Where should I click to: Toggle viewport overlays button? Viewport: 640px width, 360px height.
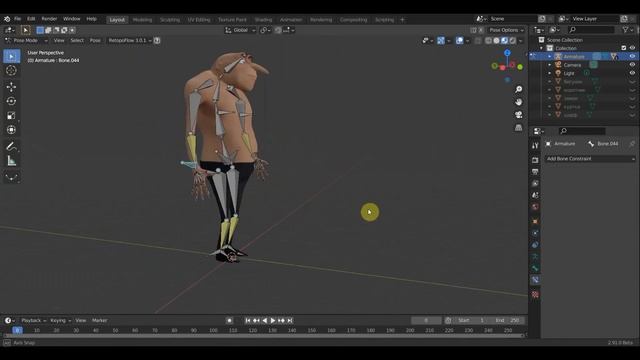point(460,40)
